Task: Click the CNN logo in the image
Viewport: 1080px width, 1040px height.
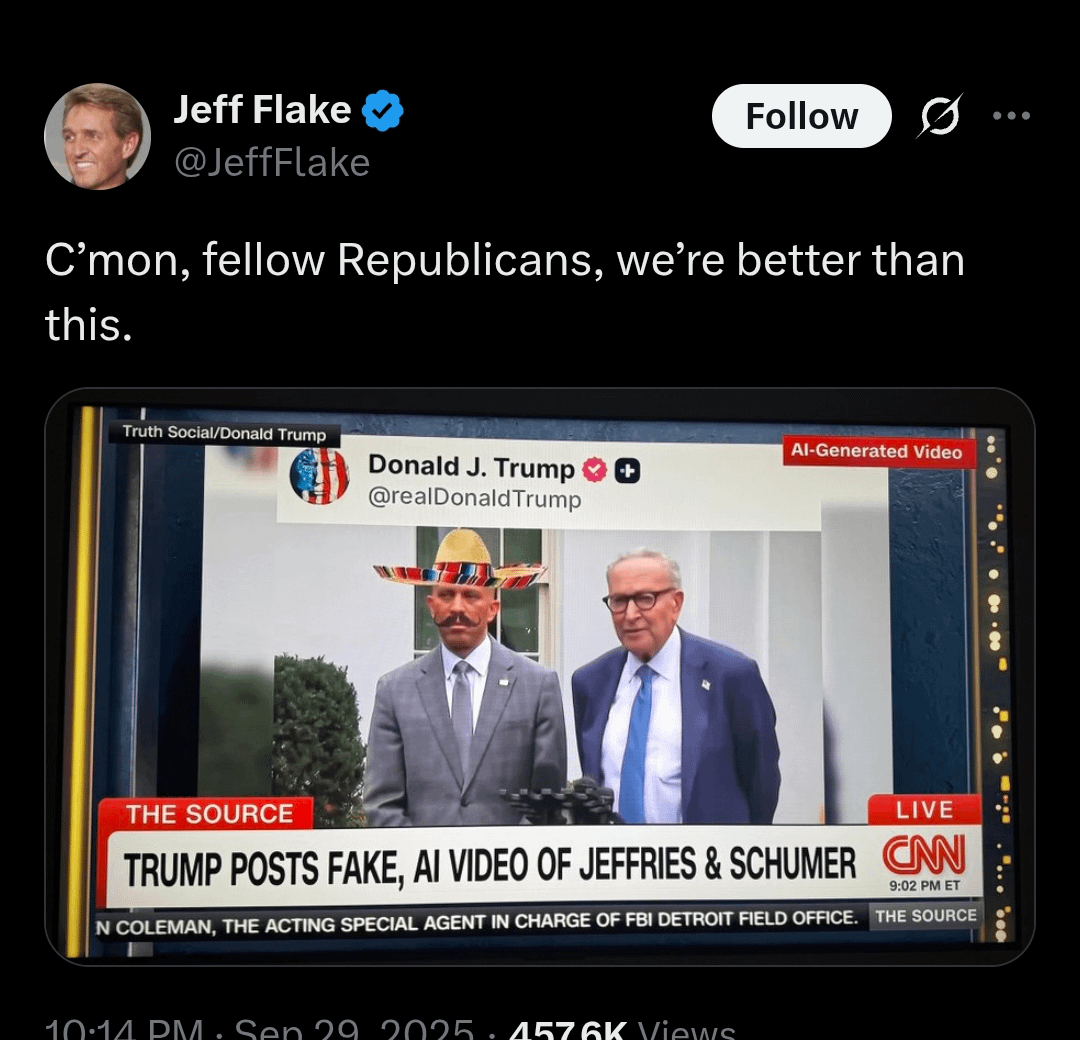Action: (924, 854)
